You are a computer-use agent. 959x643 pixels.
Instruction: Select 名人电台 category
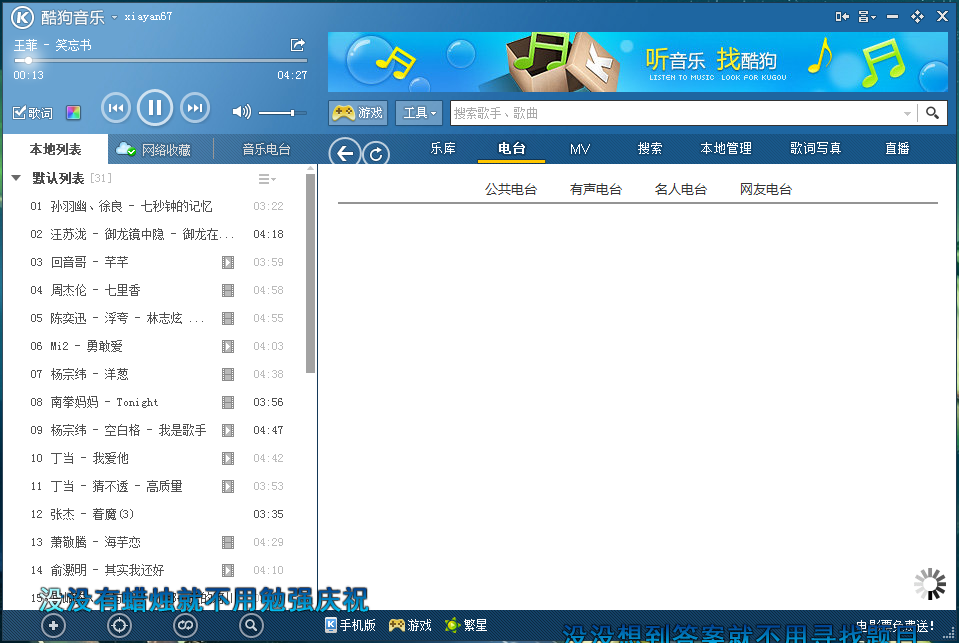681,190
